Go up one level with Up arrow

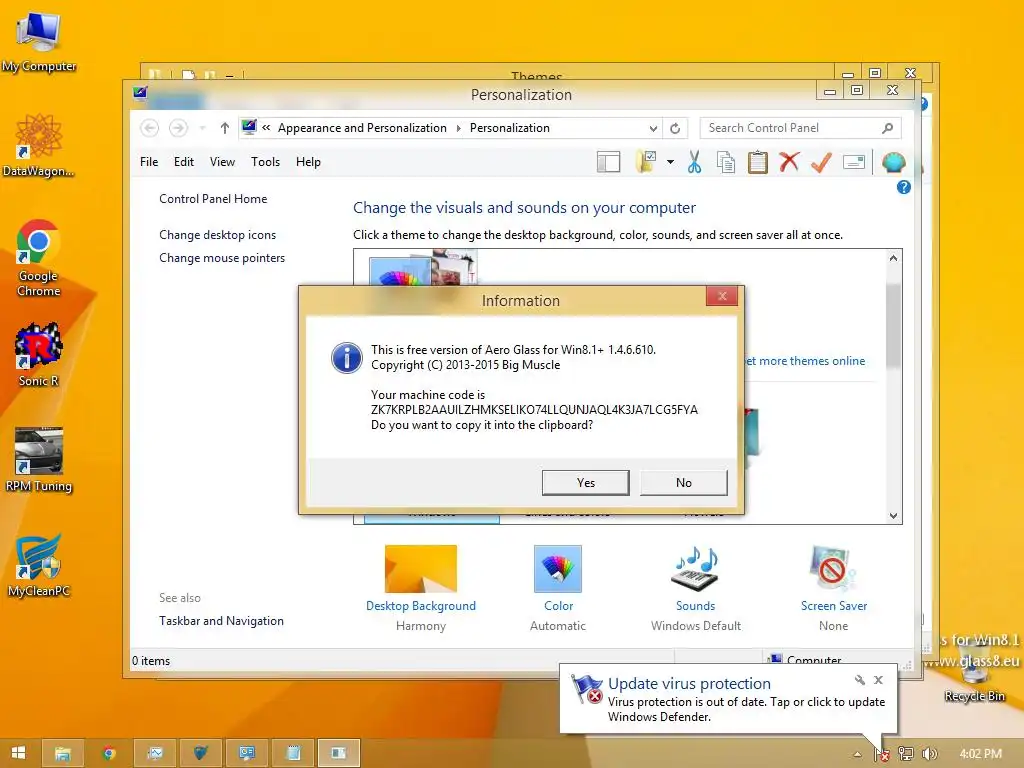click(225, 128)
